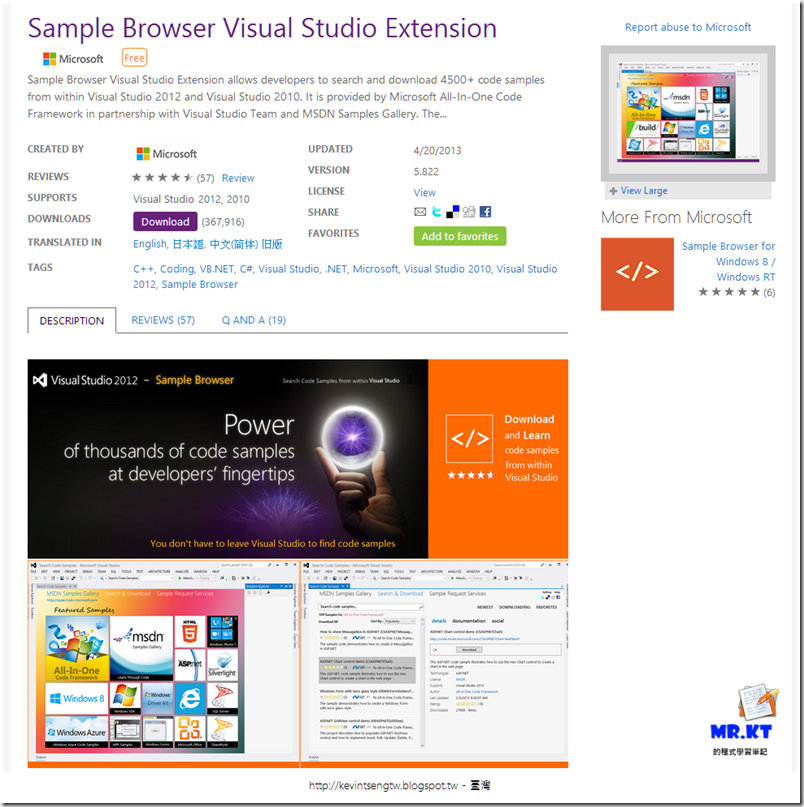Click the Microsoft tag in the tags list
804x807 pixels.
375,269
